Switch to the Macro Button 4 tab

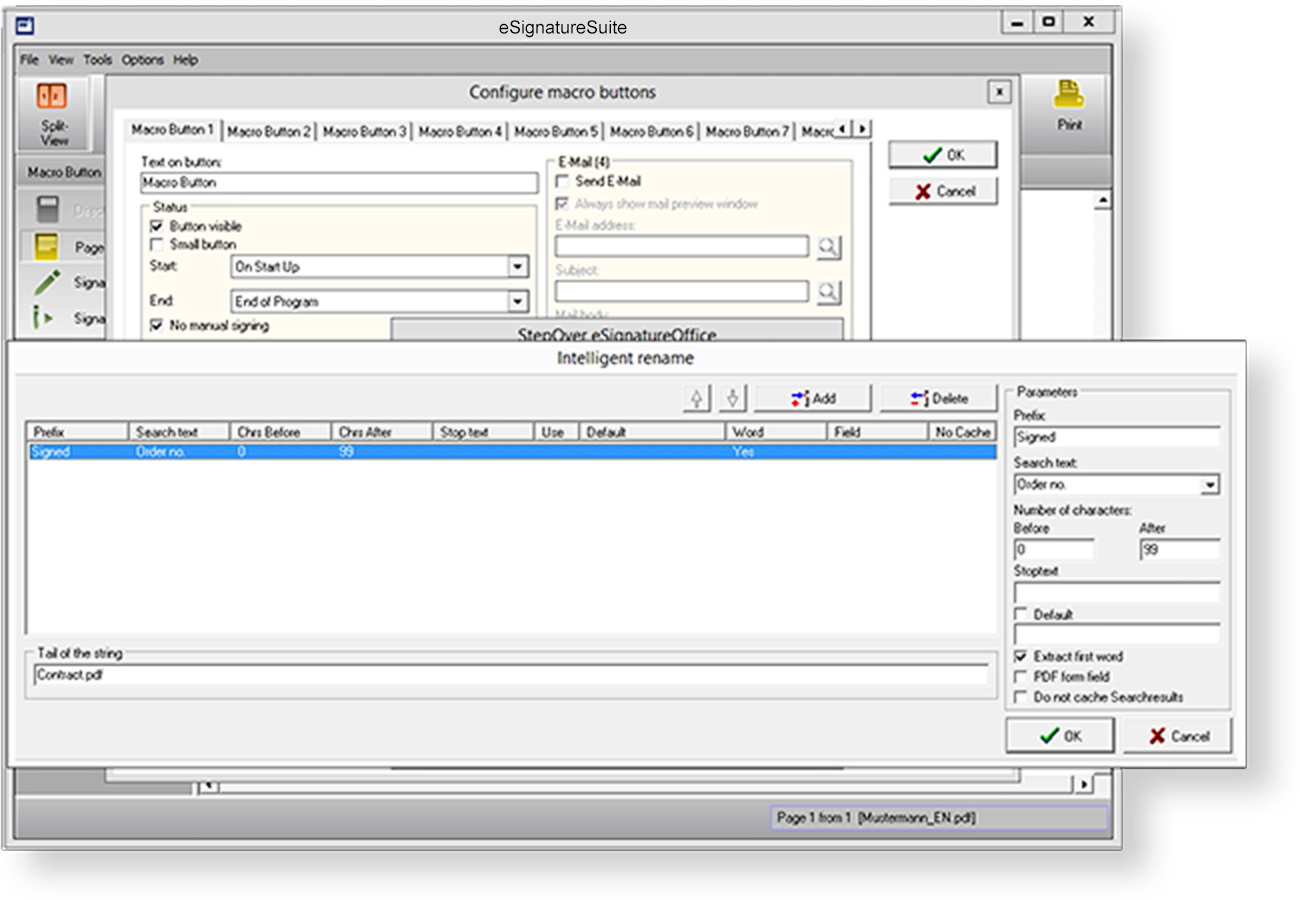460,131
